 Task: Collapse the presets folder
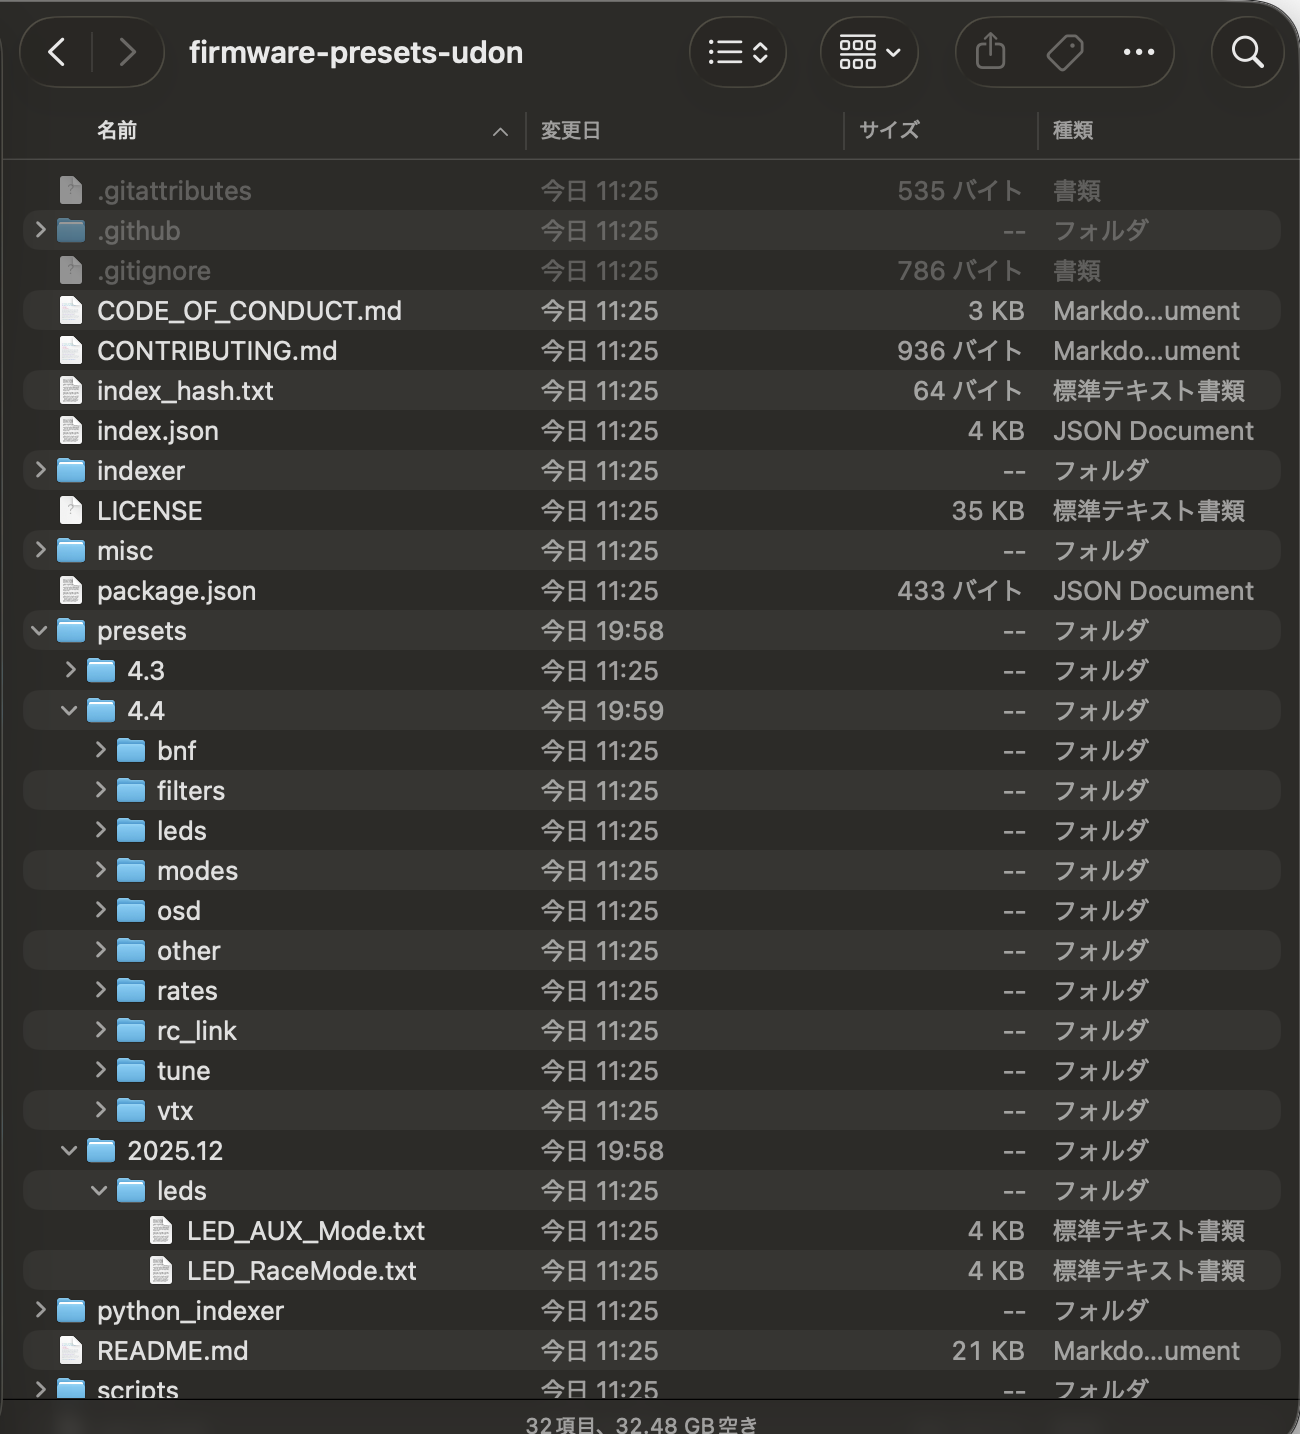[x=40, y=631]
